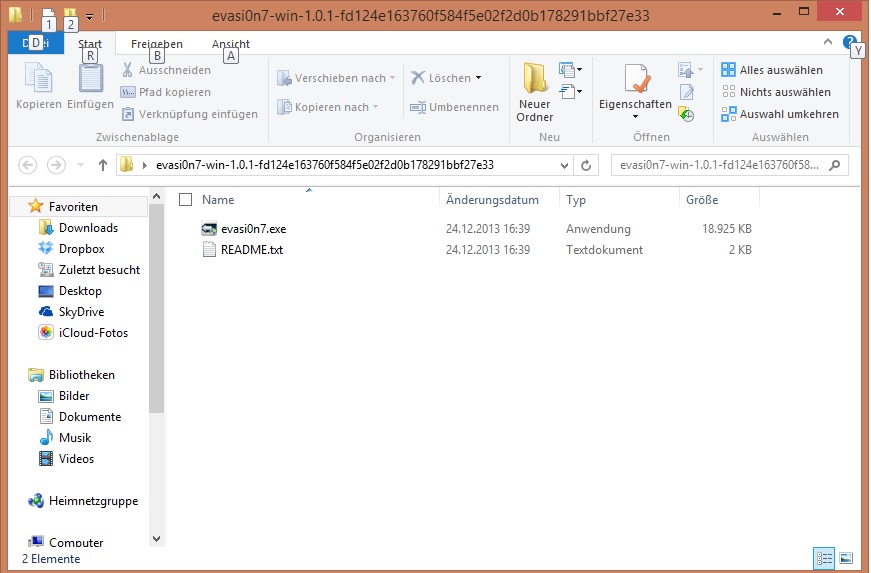Click the Verlauf history icon
This screenshot has height=573, width=871.
687,114
